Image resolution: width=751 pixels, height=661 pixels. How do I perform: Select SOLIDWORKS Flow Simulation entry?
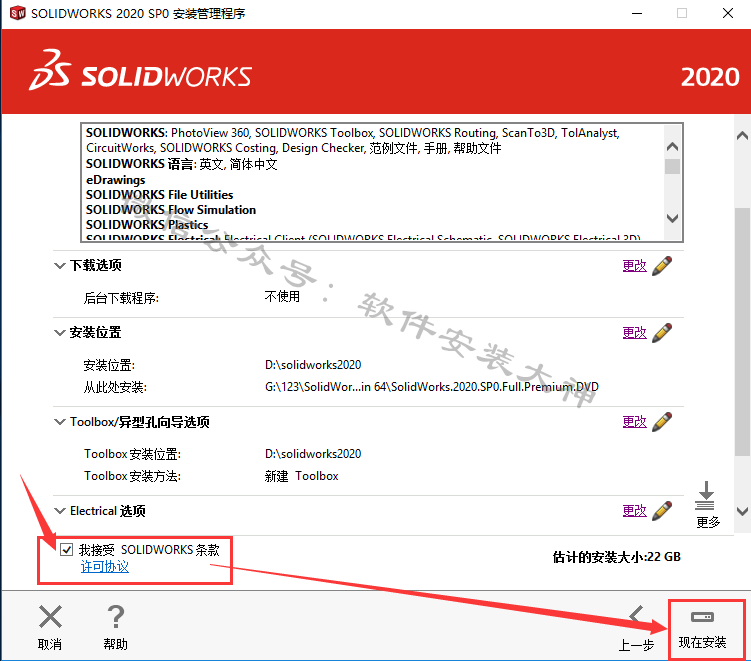click(171, 210)
